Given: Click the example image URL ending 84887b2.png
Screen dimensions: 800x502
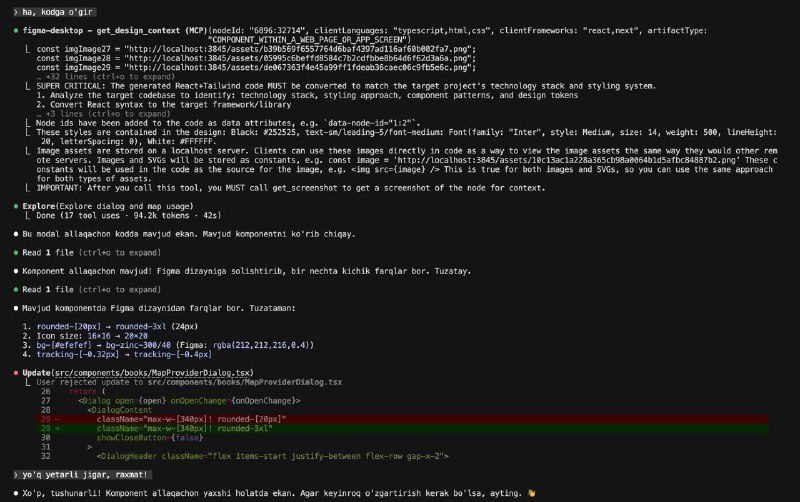Looking at the screenshot, I should (x=567, y=160).
